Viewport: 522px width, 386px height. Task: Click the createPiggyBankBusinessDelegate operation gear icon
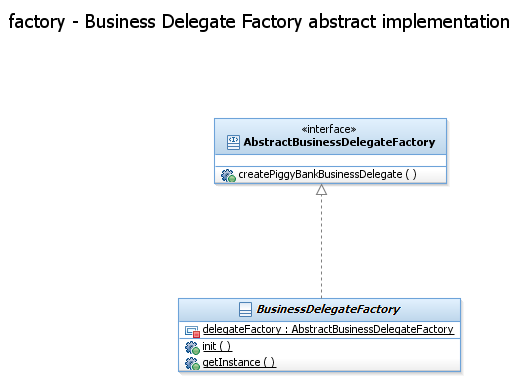[228, 175]
